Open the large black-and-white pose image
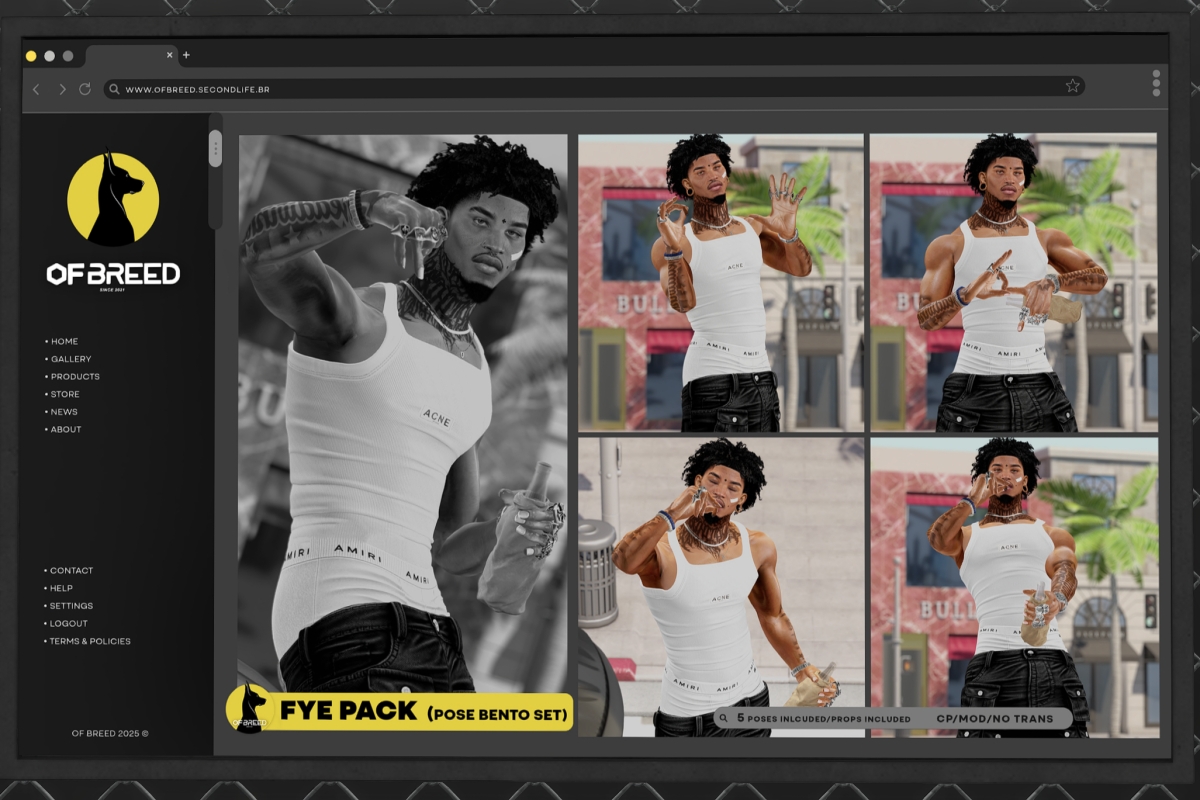Image resolution: width=1200 pixels, height=800 pixels. tap(402, 400)
